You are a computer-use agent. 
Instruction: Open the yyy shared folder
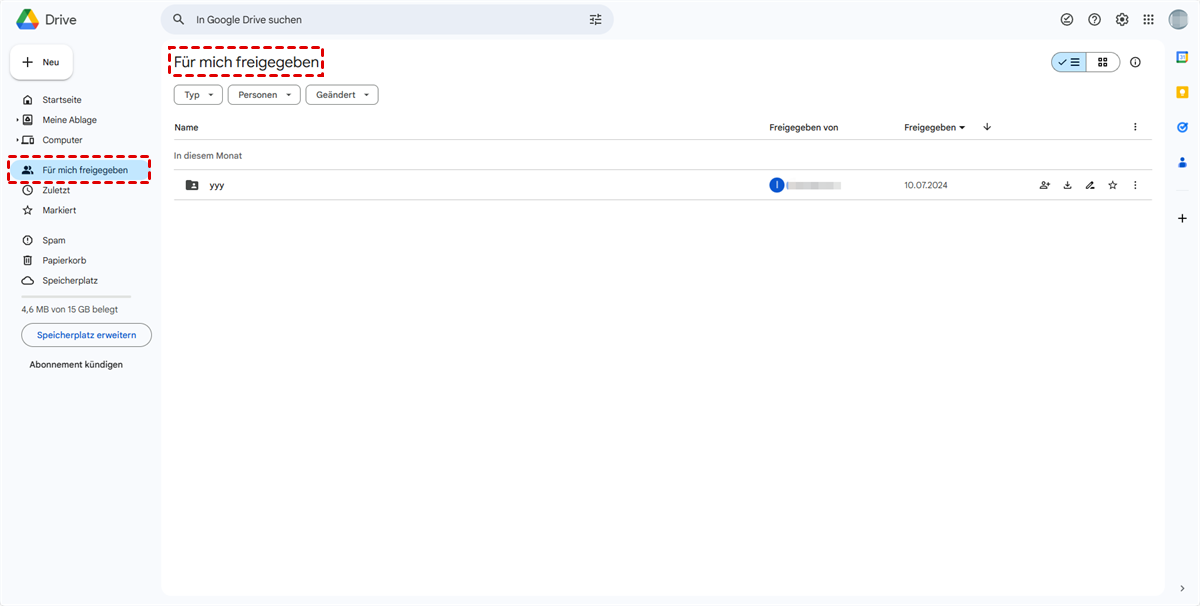(216, 185)
